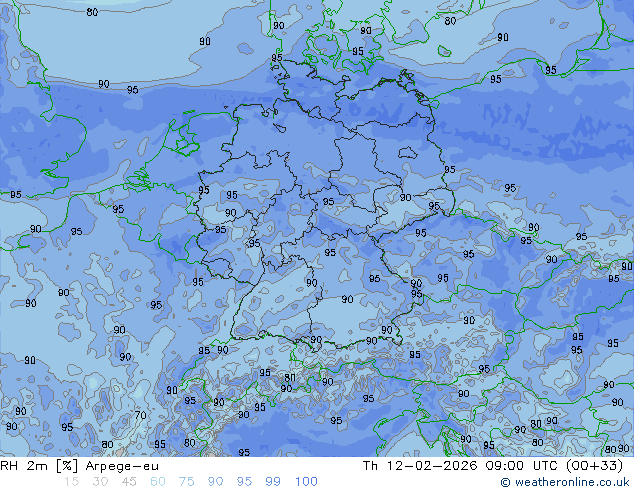
Task: Select the 15 value in the color legend
Action: tap(71, 482)
